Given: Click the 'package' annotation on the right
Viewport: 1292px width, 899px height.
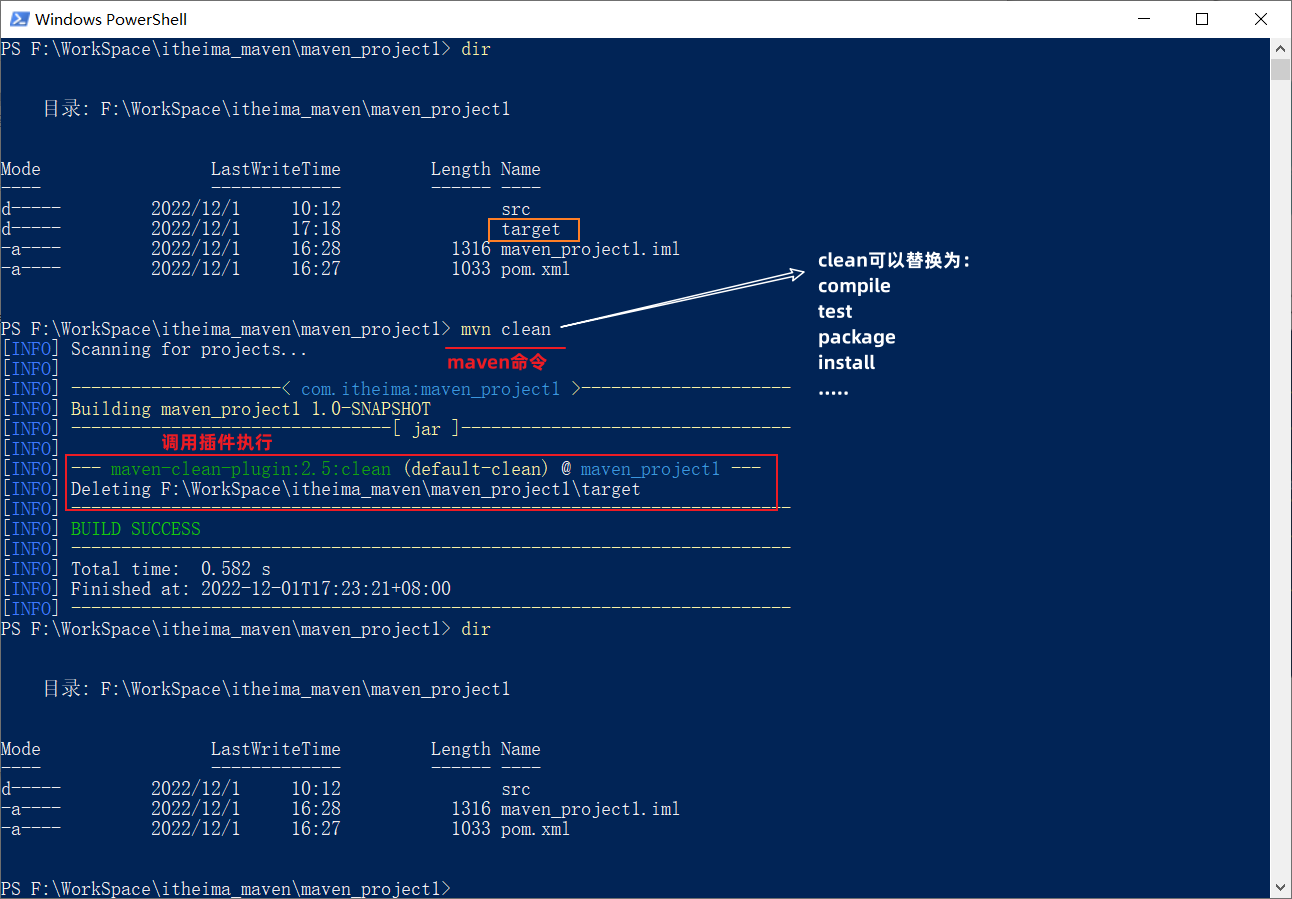Looking at the screenshot, I should (856, 337).
